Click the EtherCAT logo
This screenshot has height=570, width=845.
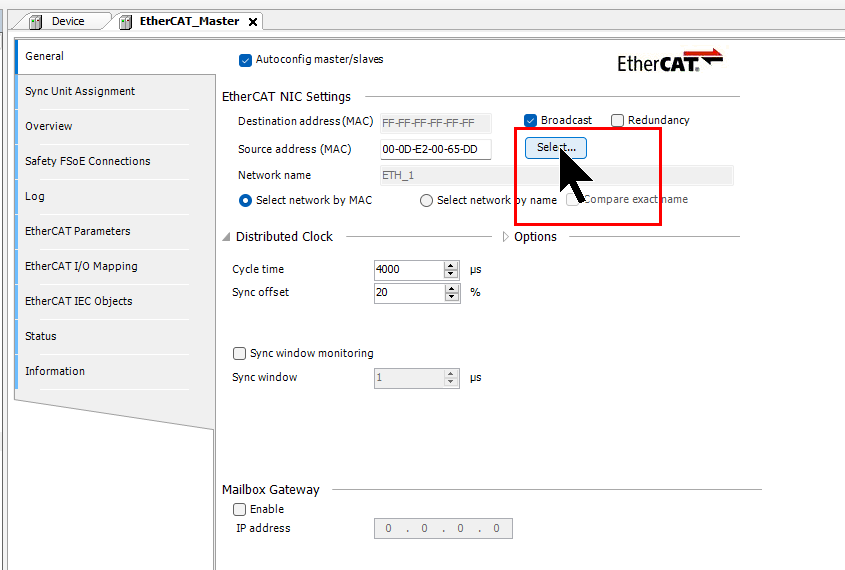[669, 61]
